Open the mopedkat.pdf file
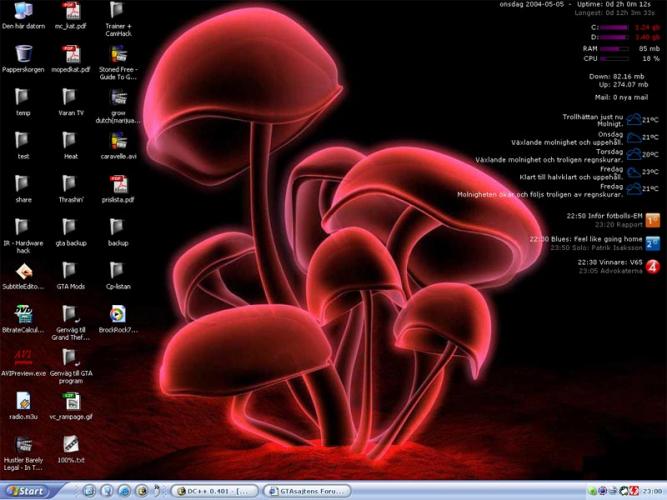 click(70, 55)
